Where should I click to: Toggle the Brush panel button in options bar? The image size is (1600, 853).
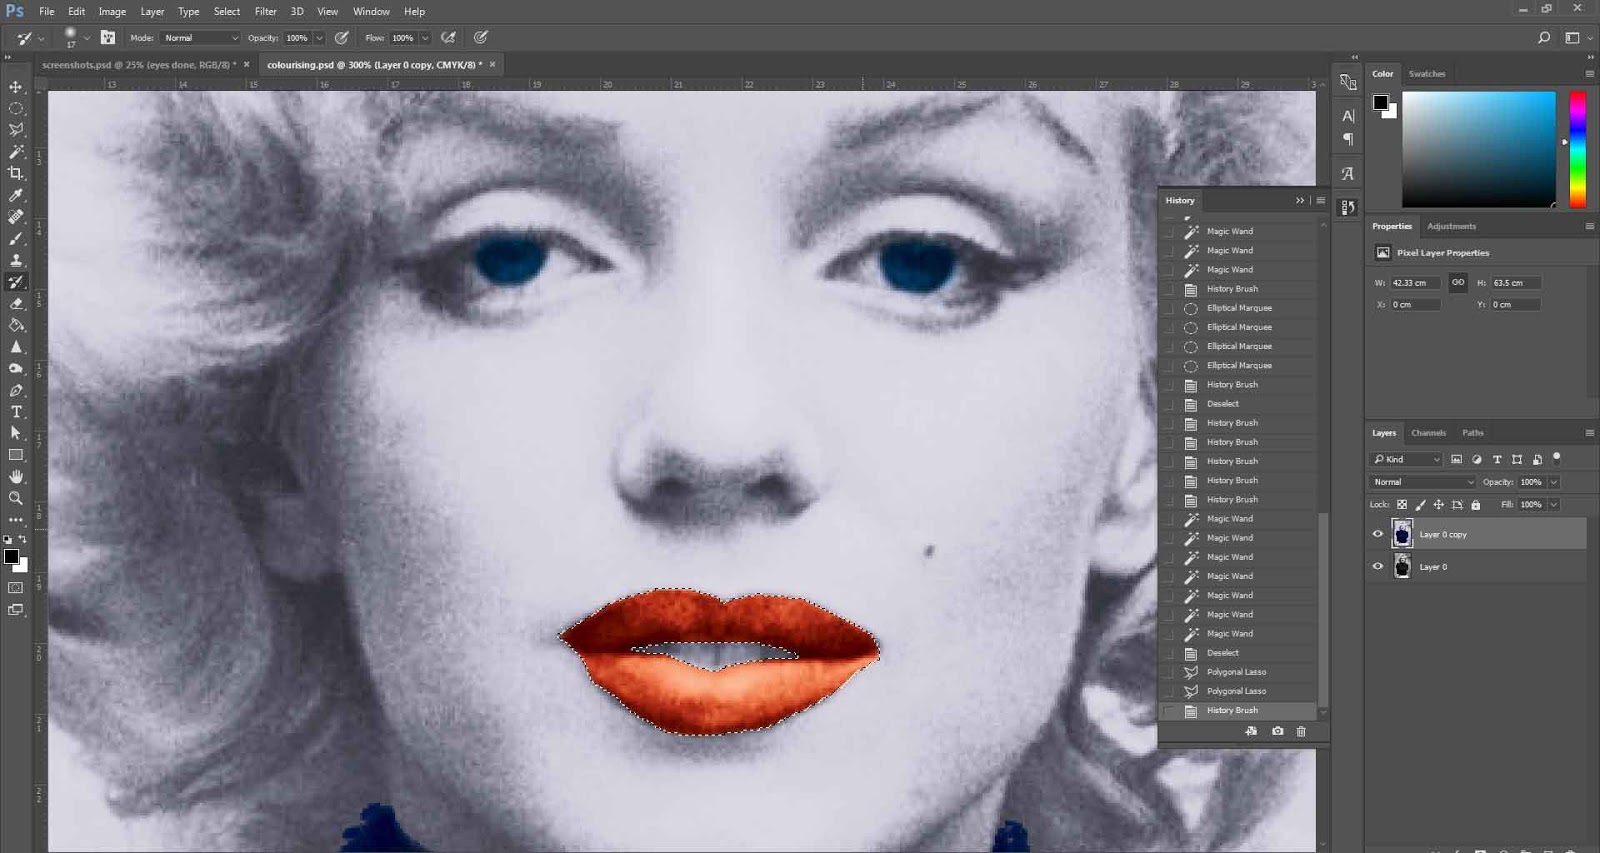click(x=108, y=38)
